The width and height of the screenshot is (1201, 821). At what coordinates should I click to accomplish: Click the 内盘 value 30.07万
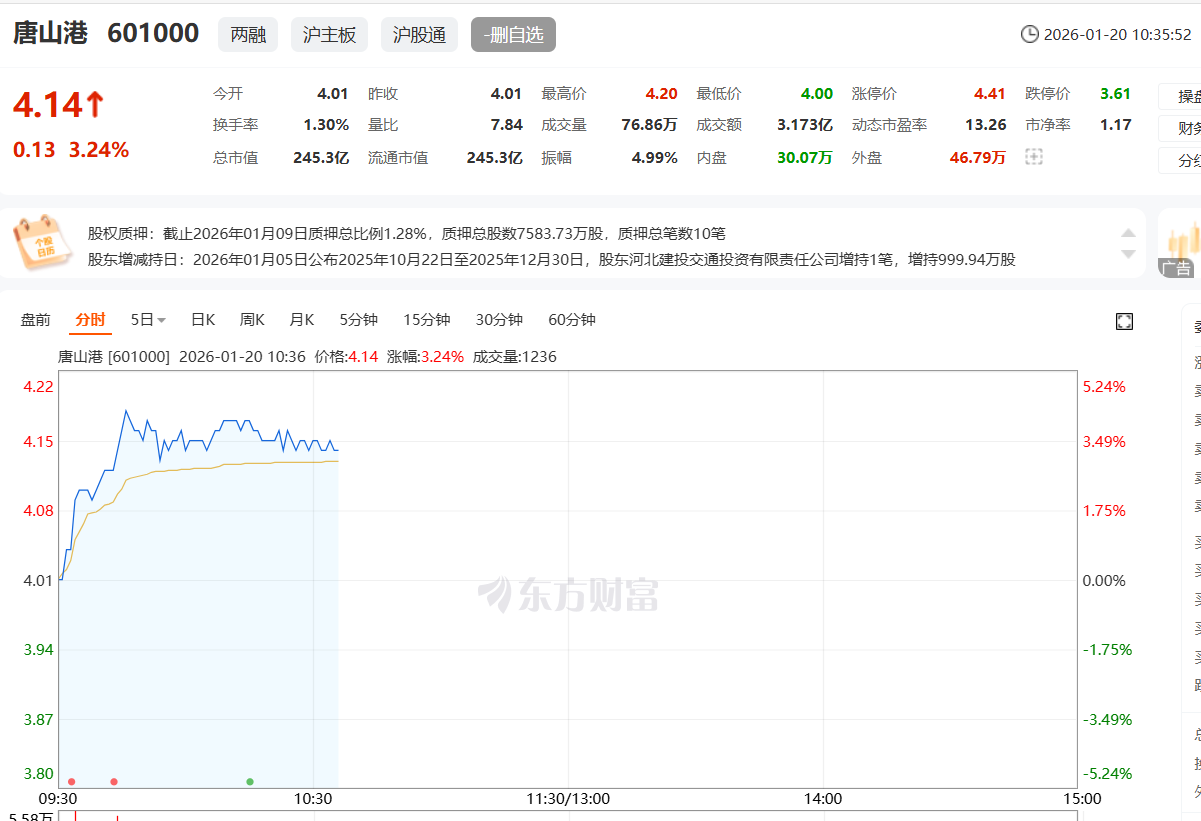tap(805, 157)
